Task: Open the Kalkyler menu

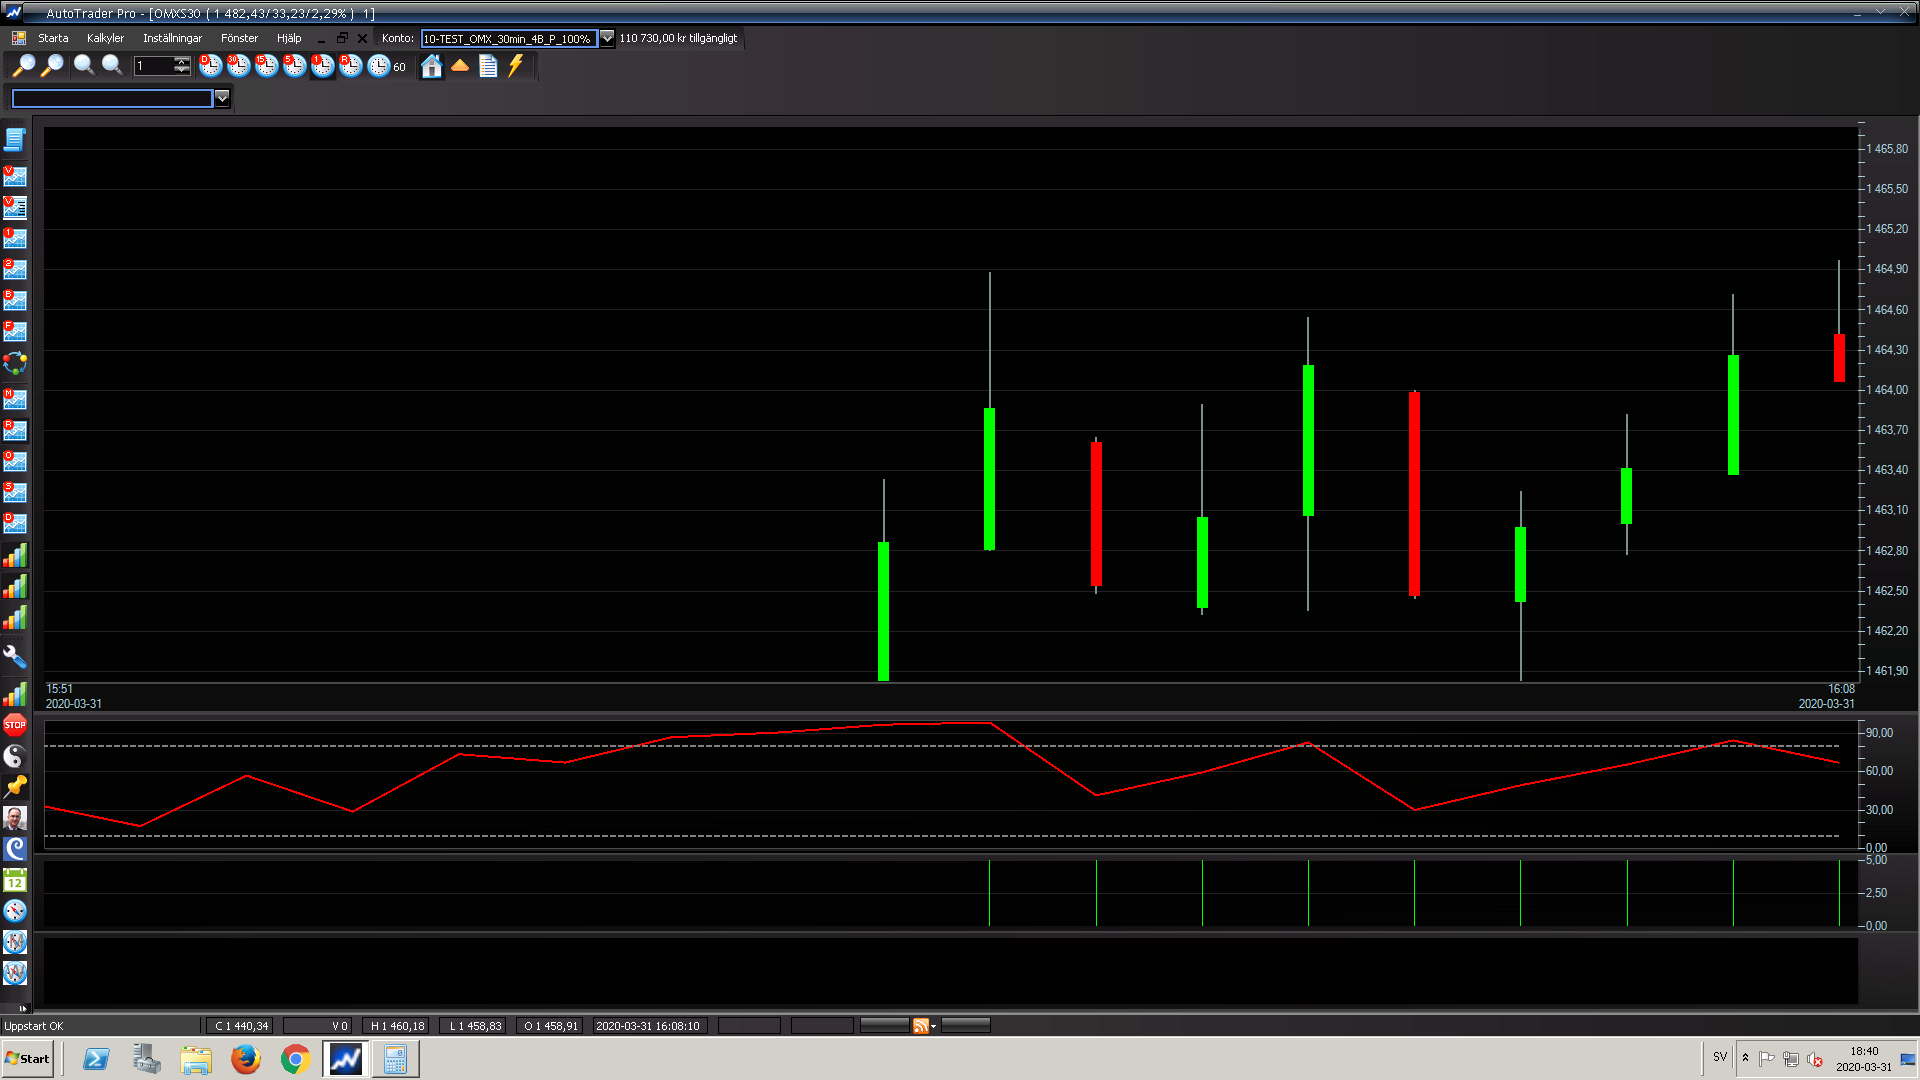Action: coord(105,38)
